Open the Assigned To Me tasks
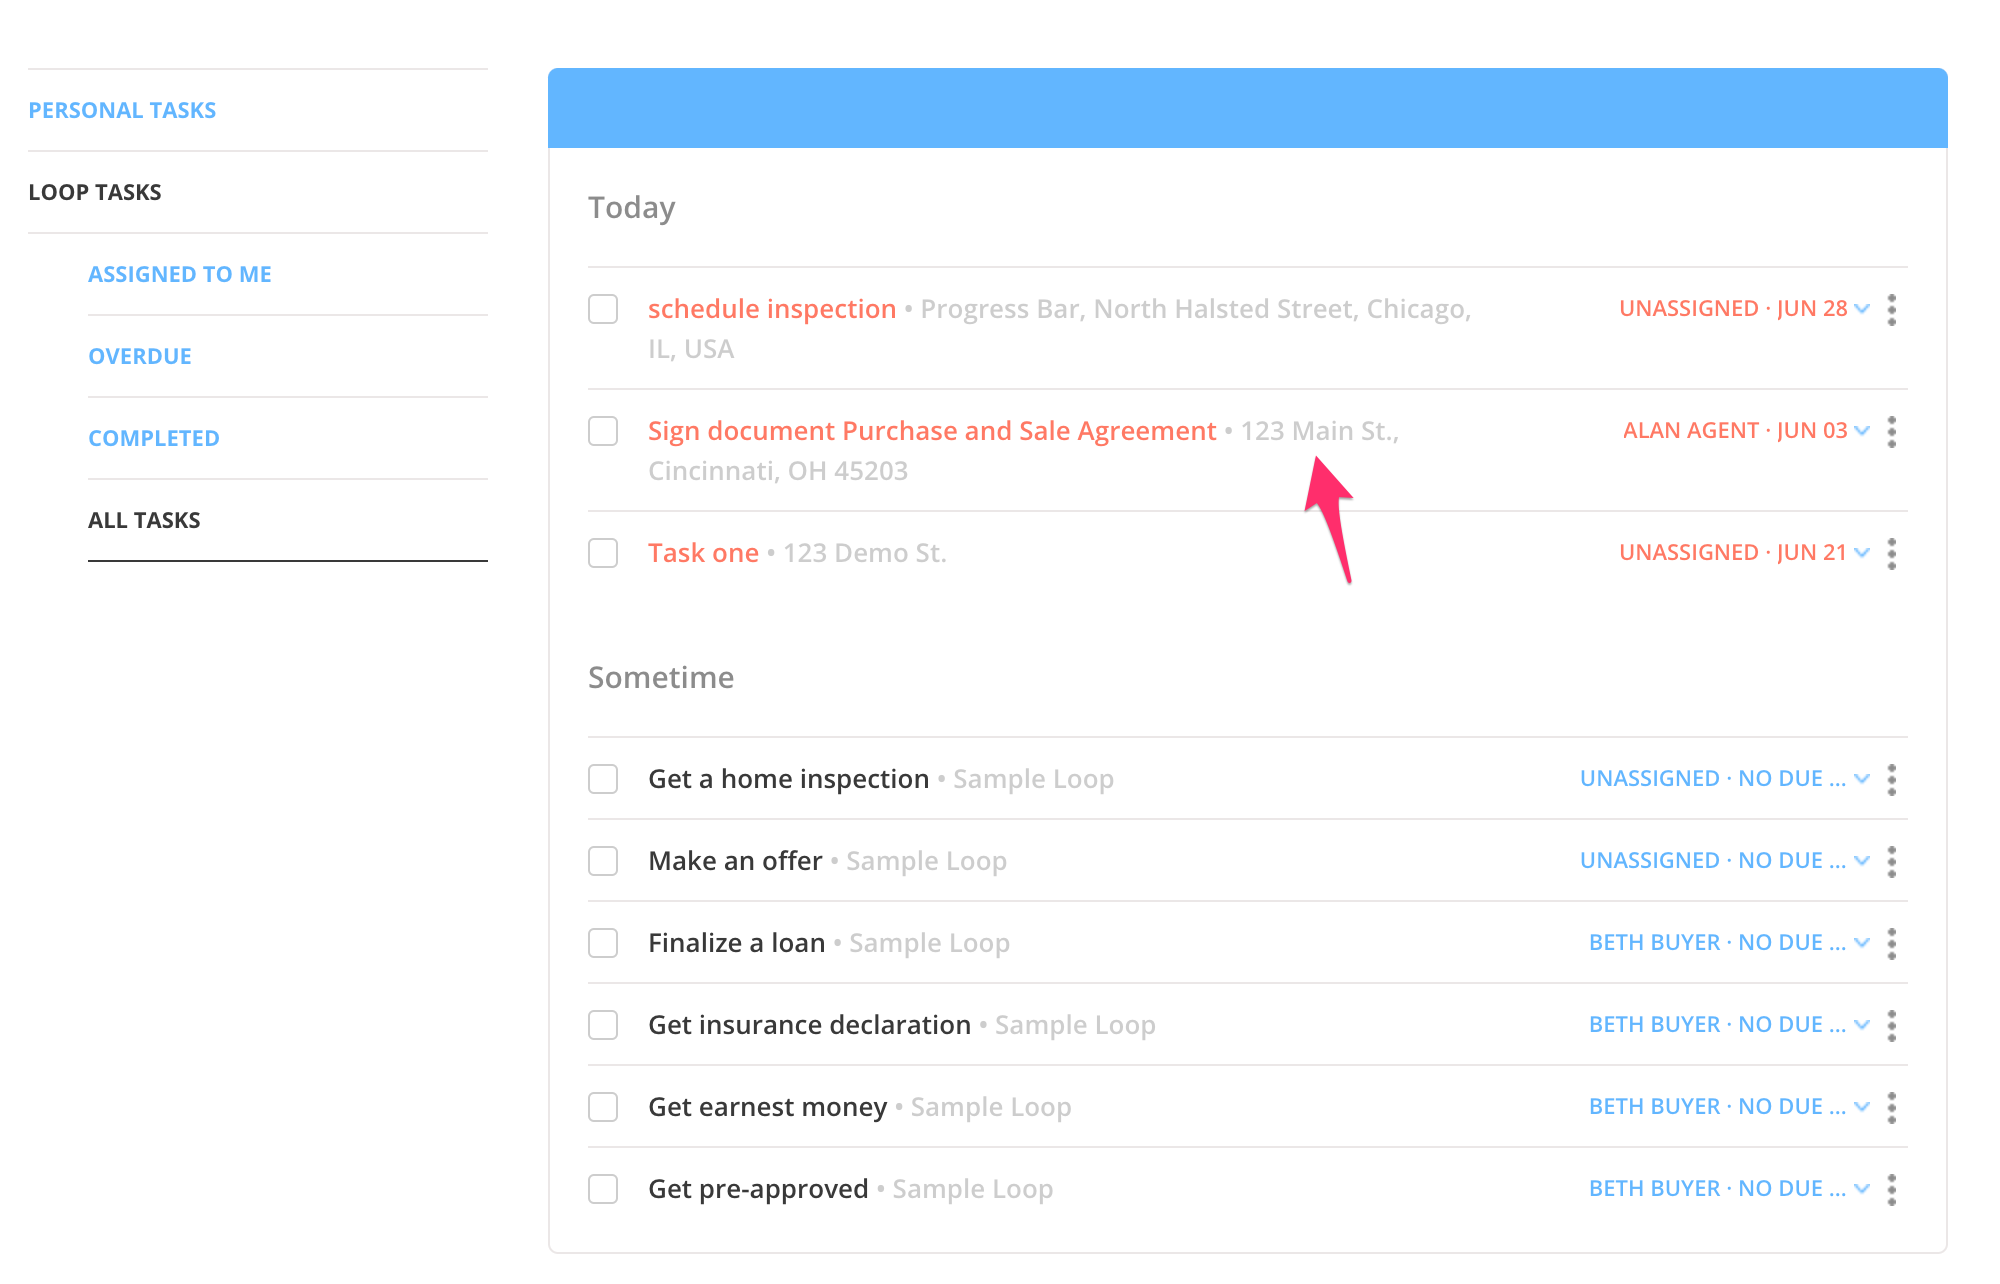This screenshot has width=2000, height=1284. [180, 274]
